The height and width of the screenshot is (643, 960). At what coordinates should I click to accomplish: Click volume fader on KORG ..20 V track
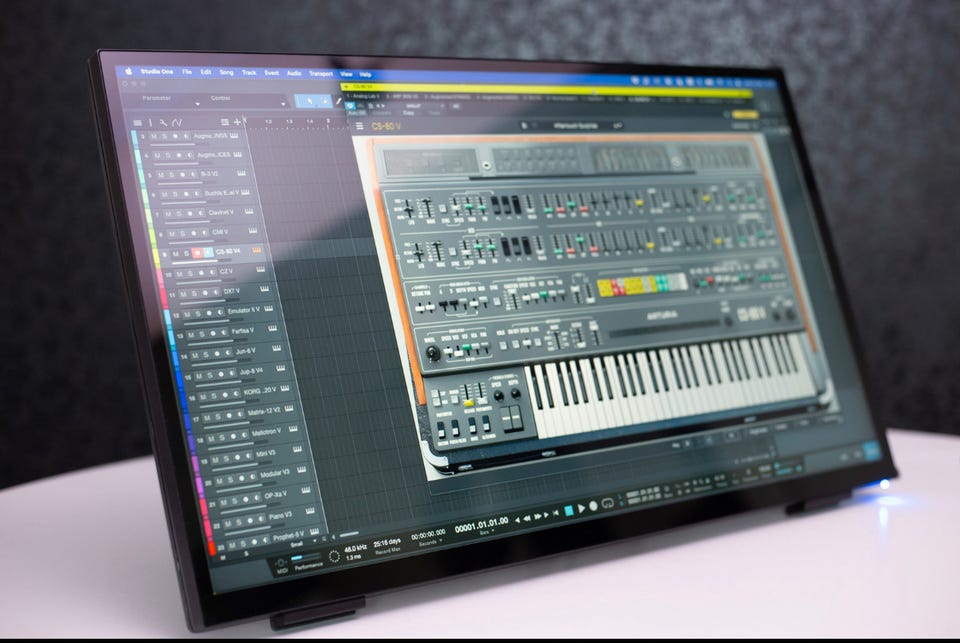tap(230, 402)
